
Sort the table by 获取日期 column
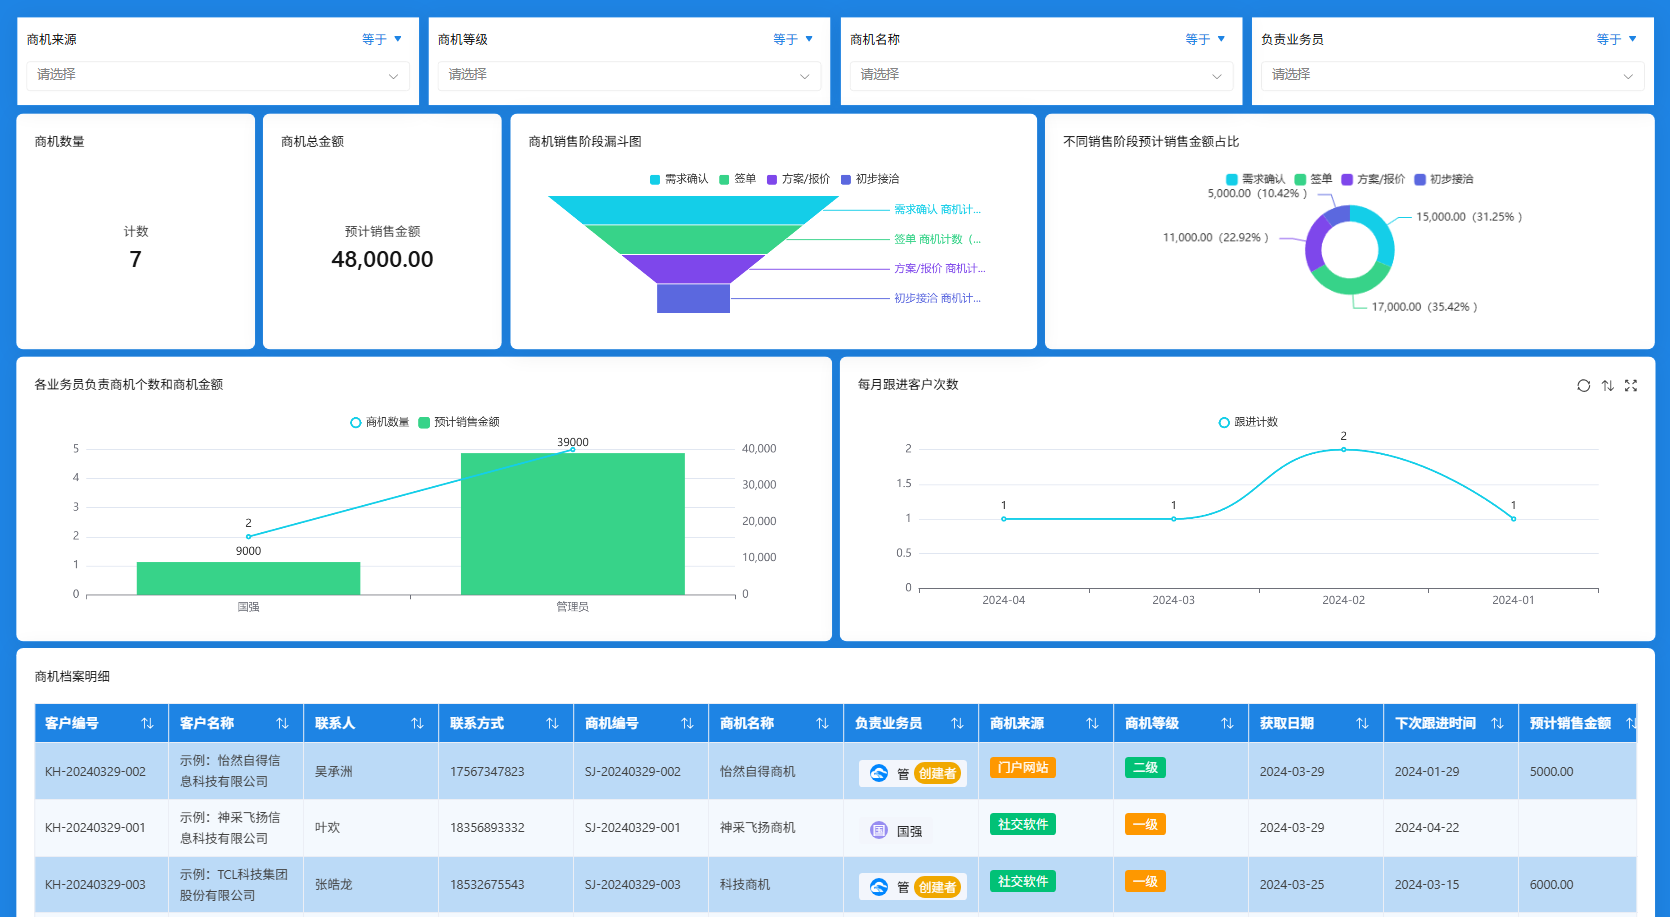tap(1362, 722)
